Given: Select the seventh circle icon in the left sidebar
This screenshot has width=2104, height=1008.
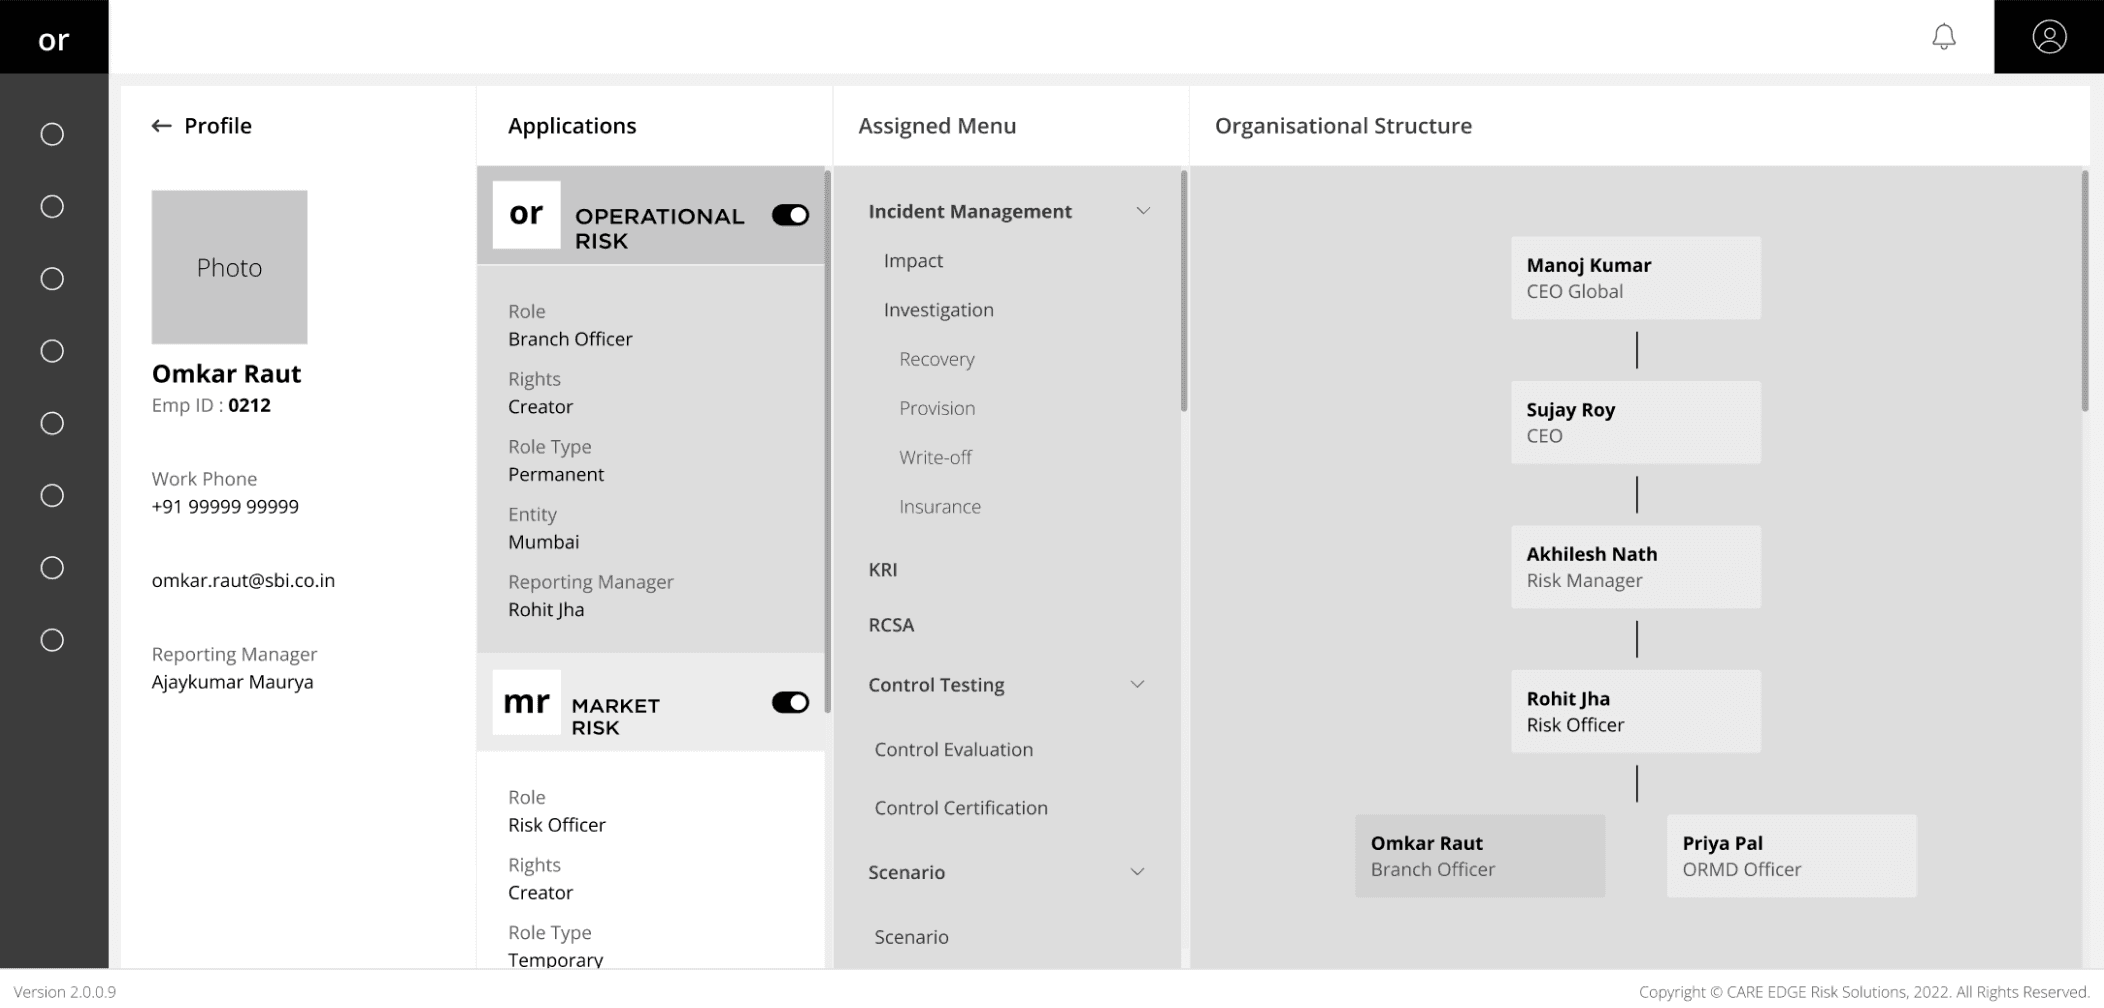Looking at the screenshot, I should coord(52,568).
